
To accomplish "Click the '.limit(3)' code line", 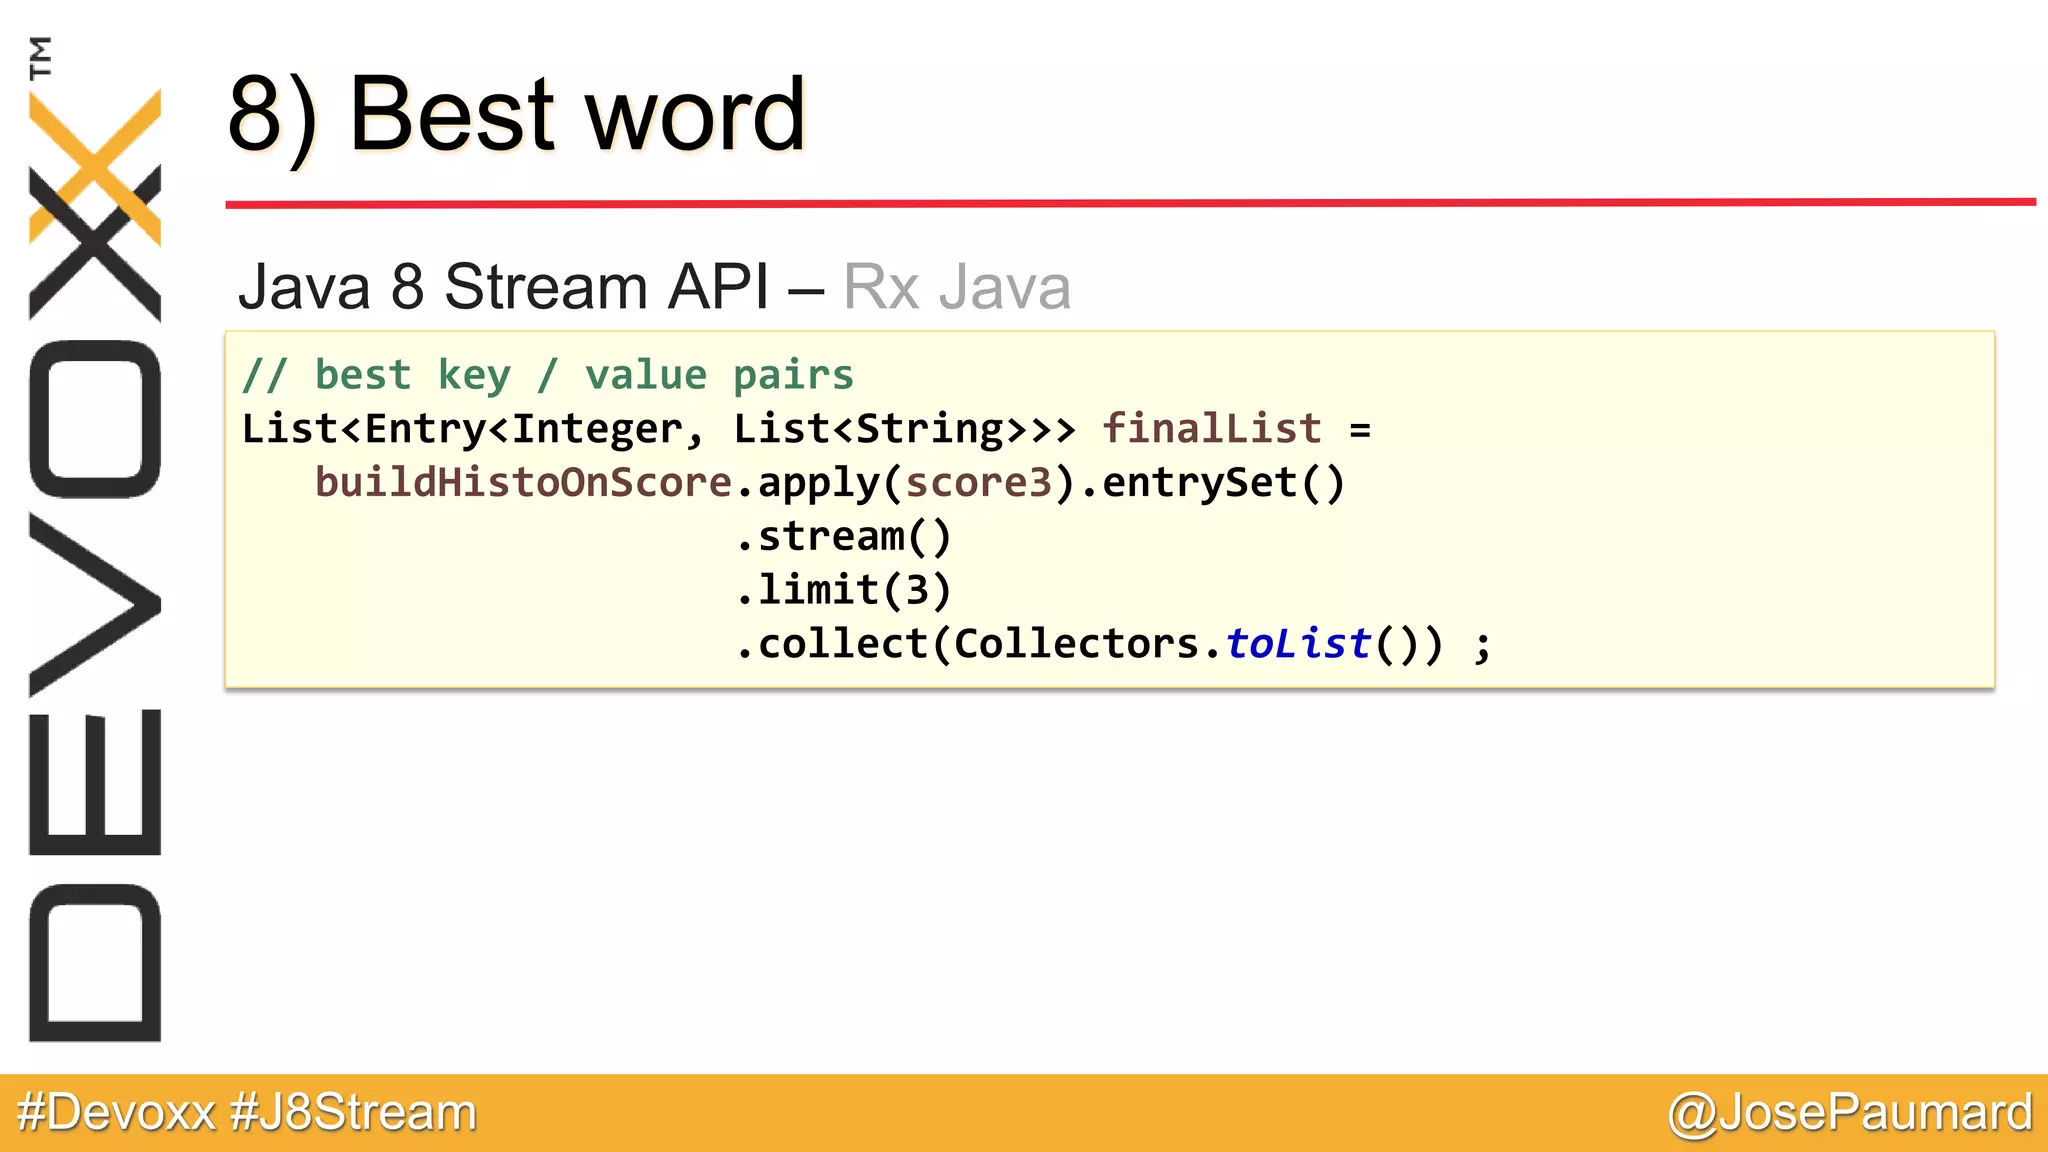I will (844, 590).
